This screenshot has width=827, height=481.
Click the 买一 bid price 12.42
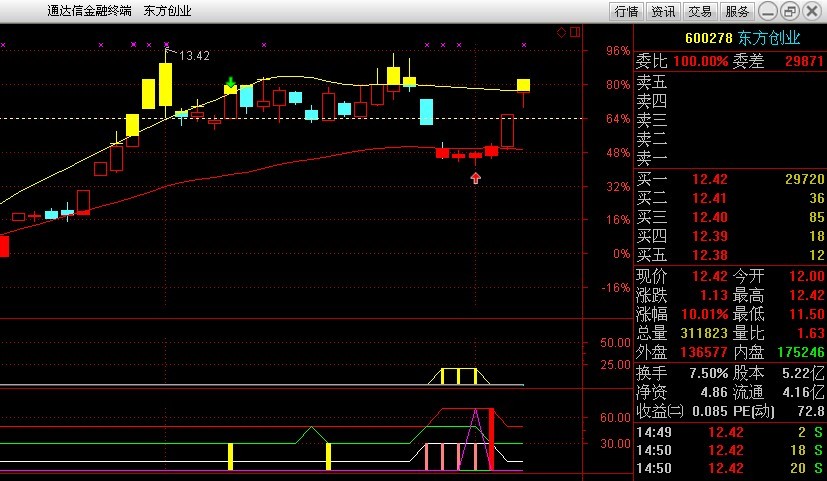tap(709, 179)
